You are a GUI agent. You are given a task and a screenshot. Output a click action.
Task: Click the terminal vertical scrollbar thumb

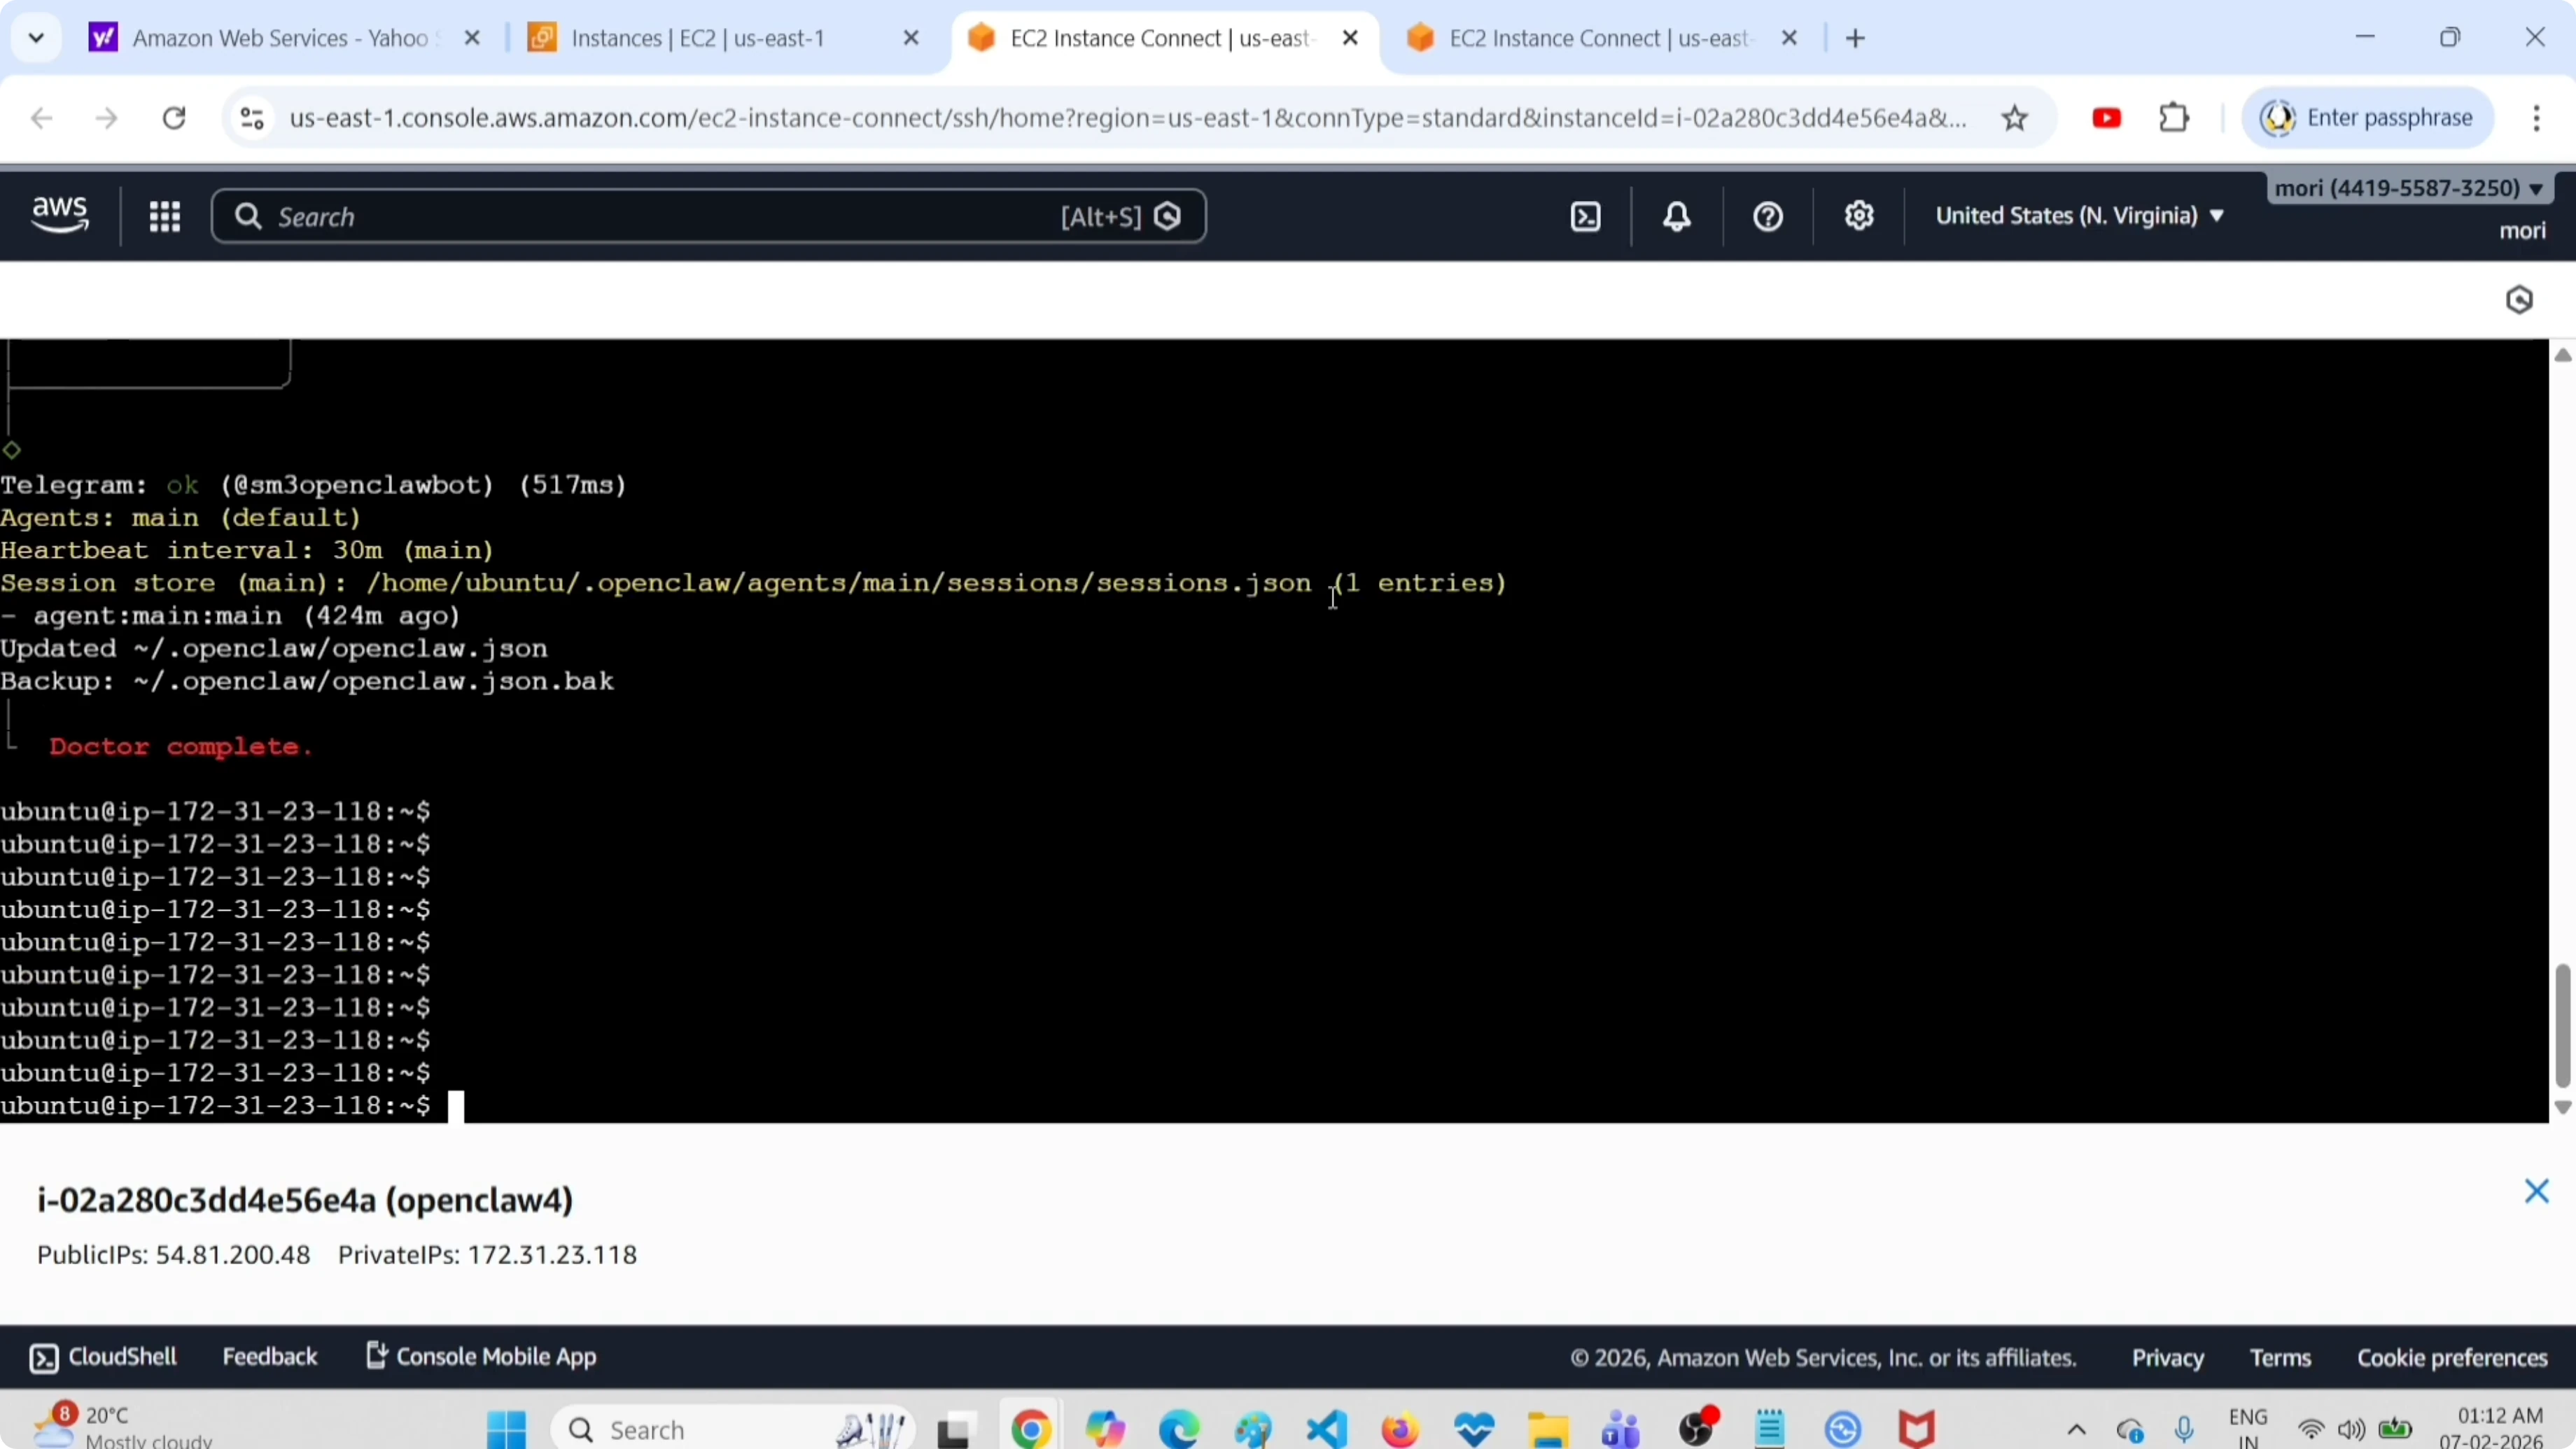2562,1025
